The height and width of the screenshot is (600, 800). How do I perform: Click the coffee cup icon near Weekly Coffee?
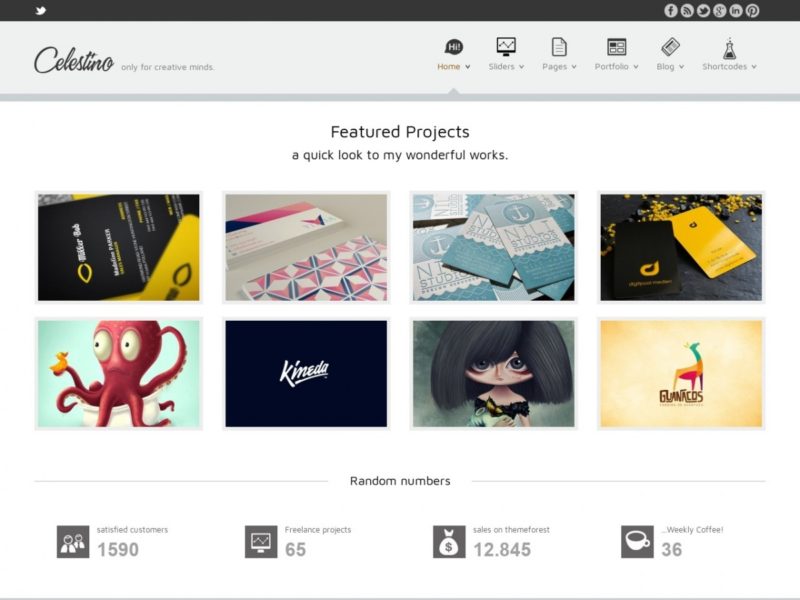coord(637,543)
